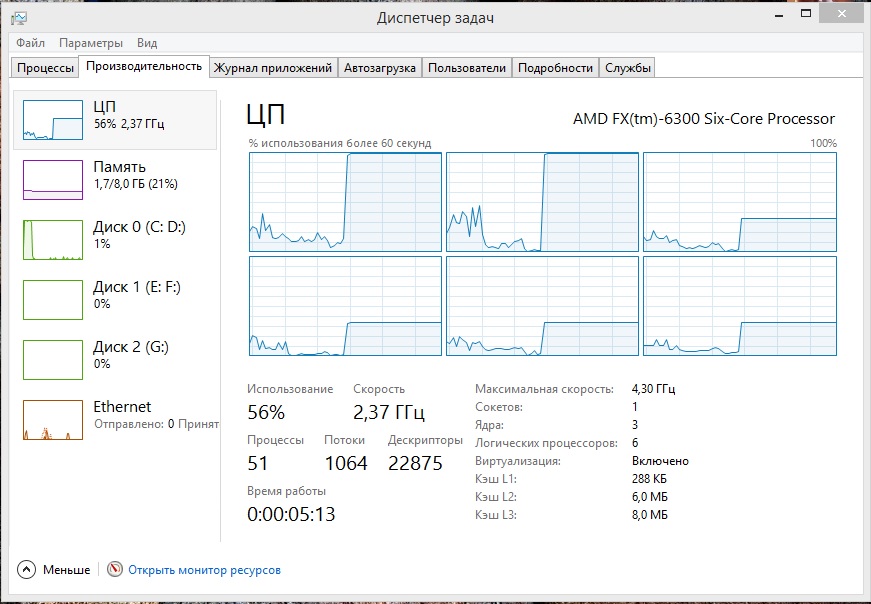Go to the Пользователи tab
Viewport: 871px width, 604px height.
(x=467, y=68)
